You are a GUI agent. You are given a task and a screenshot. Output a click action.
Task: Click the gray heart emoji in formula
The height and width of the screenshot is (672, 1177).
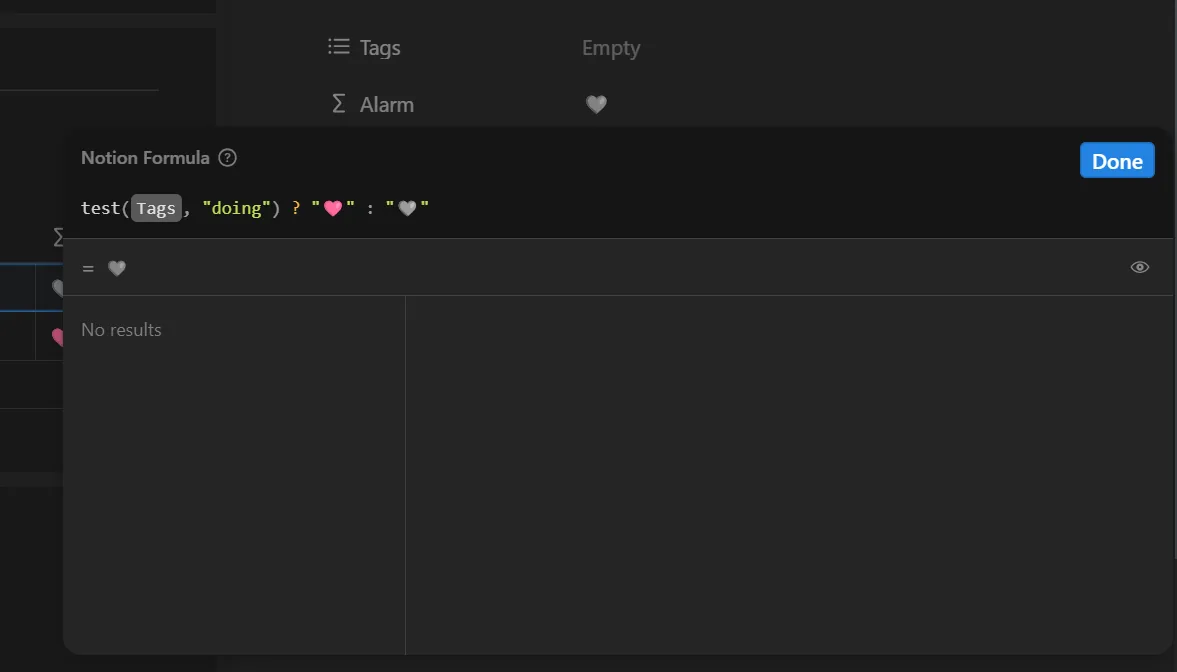click(407, 208)
